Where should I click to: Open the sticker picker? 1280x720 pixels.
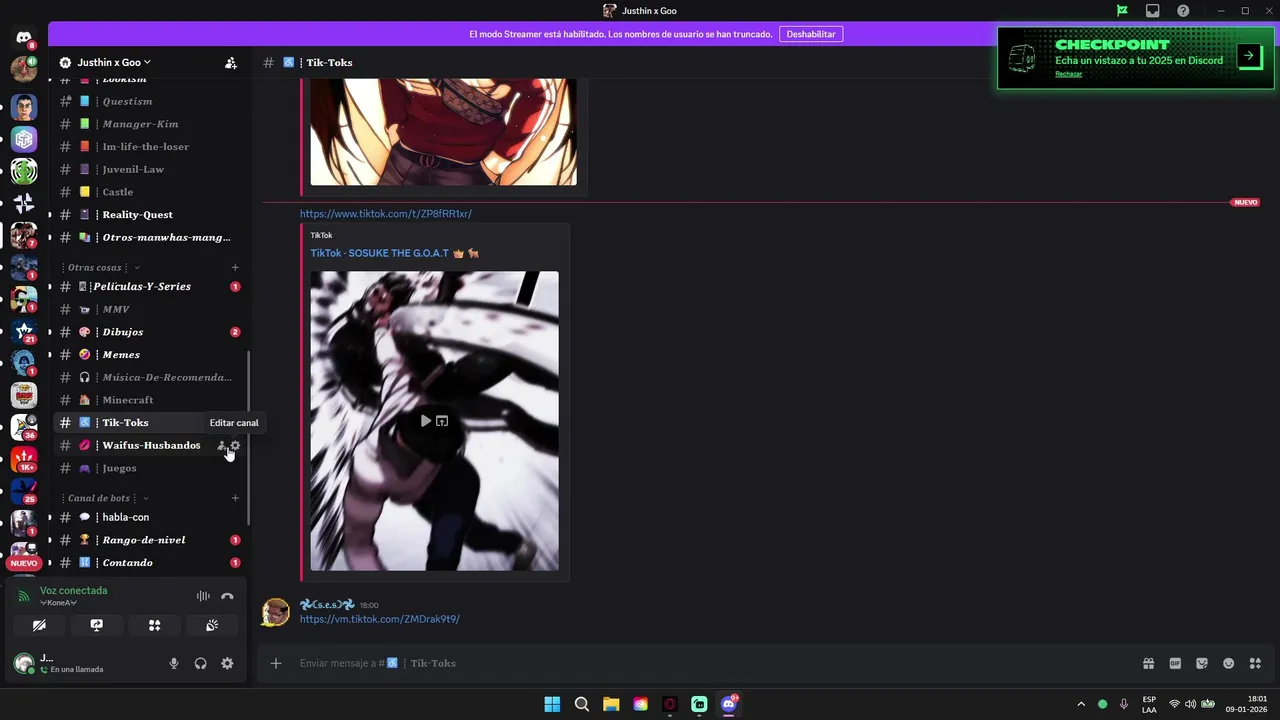click(1202, 663)
